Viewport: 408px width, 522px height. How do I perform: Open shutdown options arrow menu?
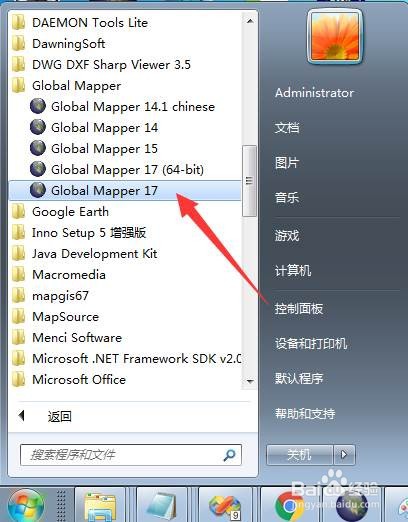click(344, 454)
